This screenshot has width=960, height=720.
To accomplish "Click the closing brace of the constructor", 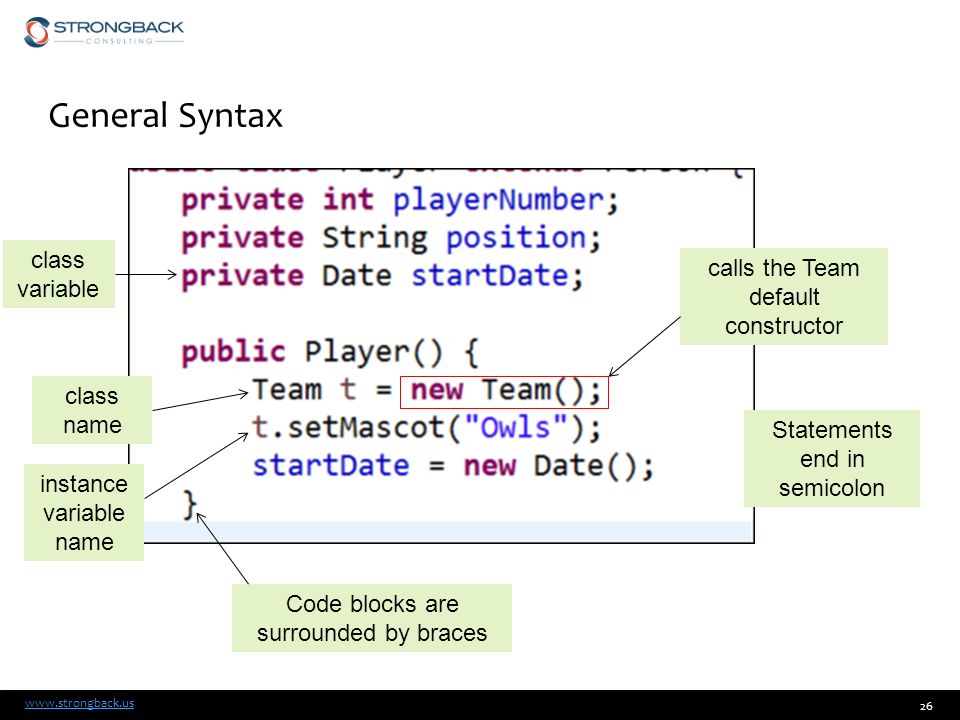I will click(x=190, y=504).
